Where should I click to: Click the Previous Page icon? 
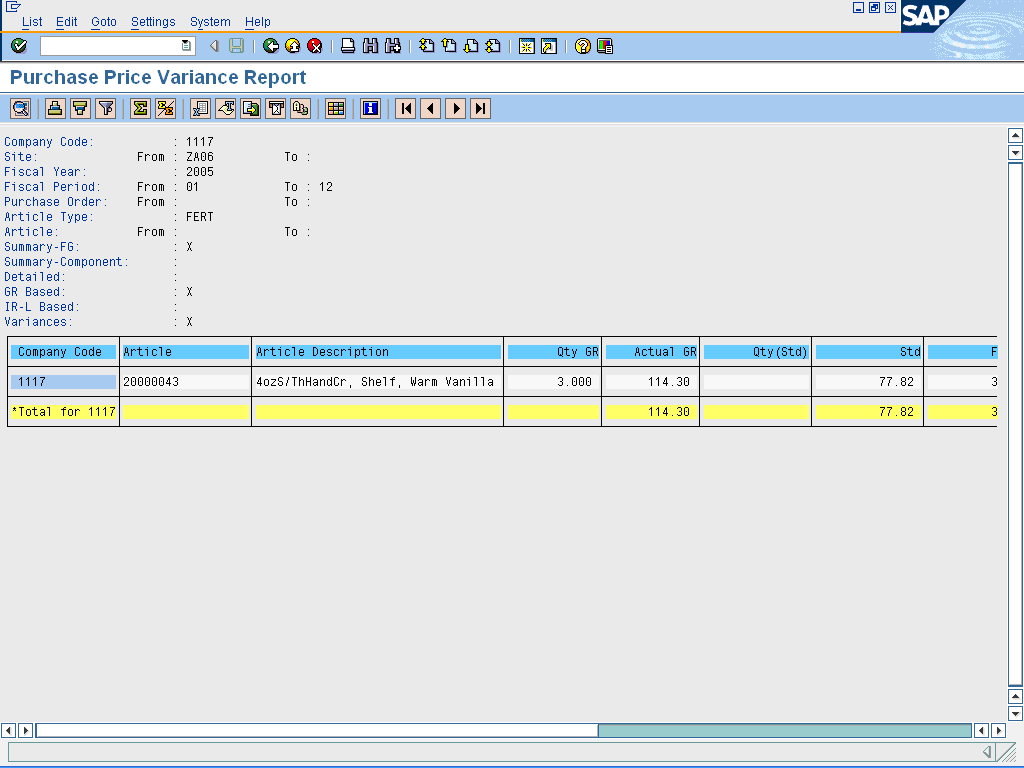pyautogui.click(x=449, y=46)
